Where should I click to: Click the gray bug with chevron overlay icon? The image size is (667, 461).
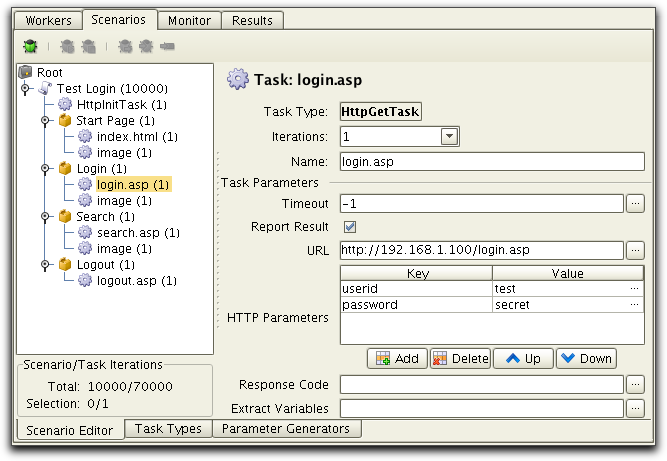[x=146, y=46]
